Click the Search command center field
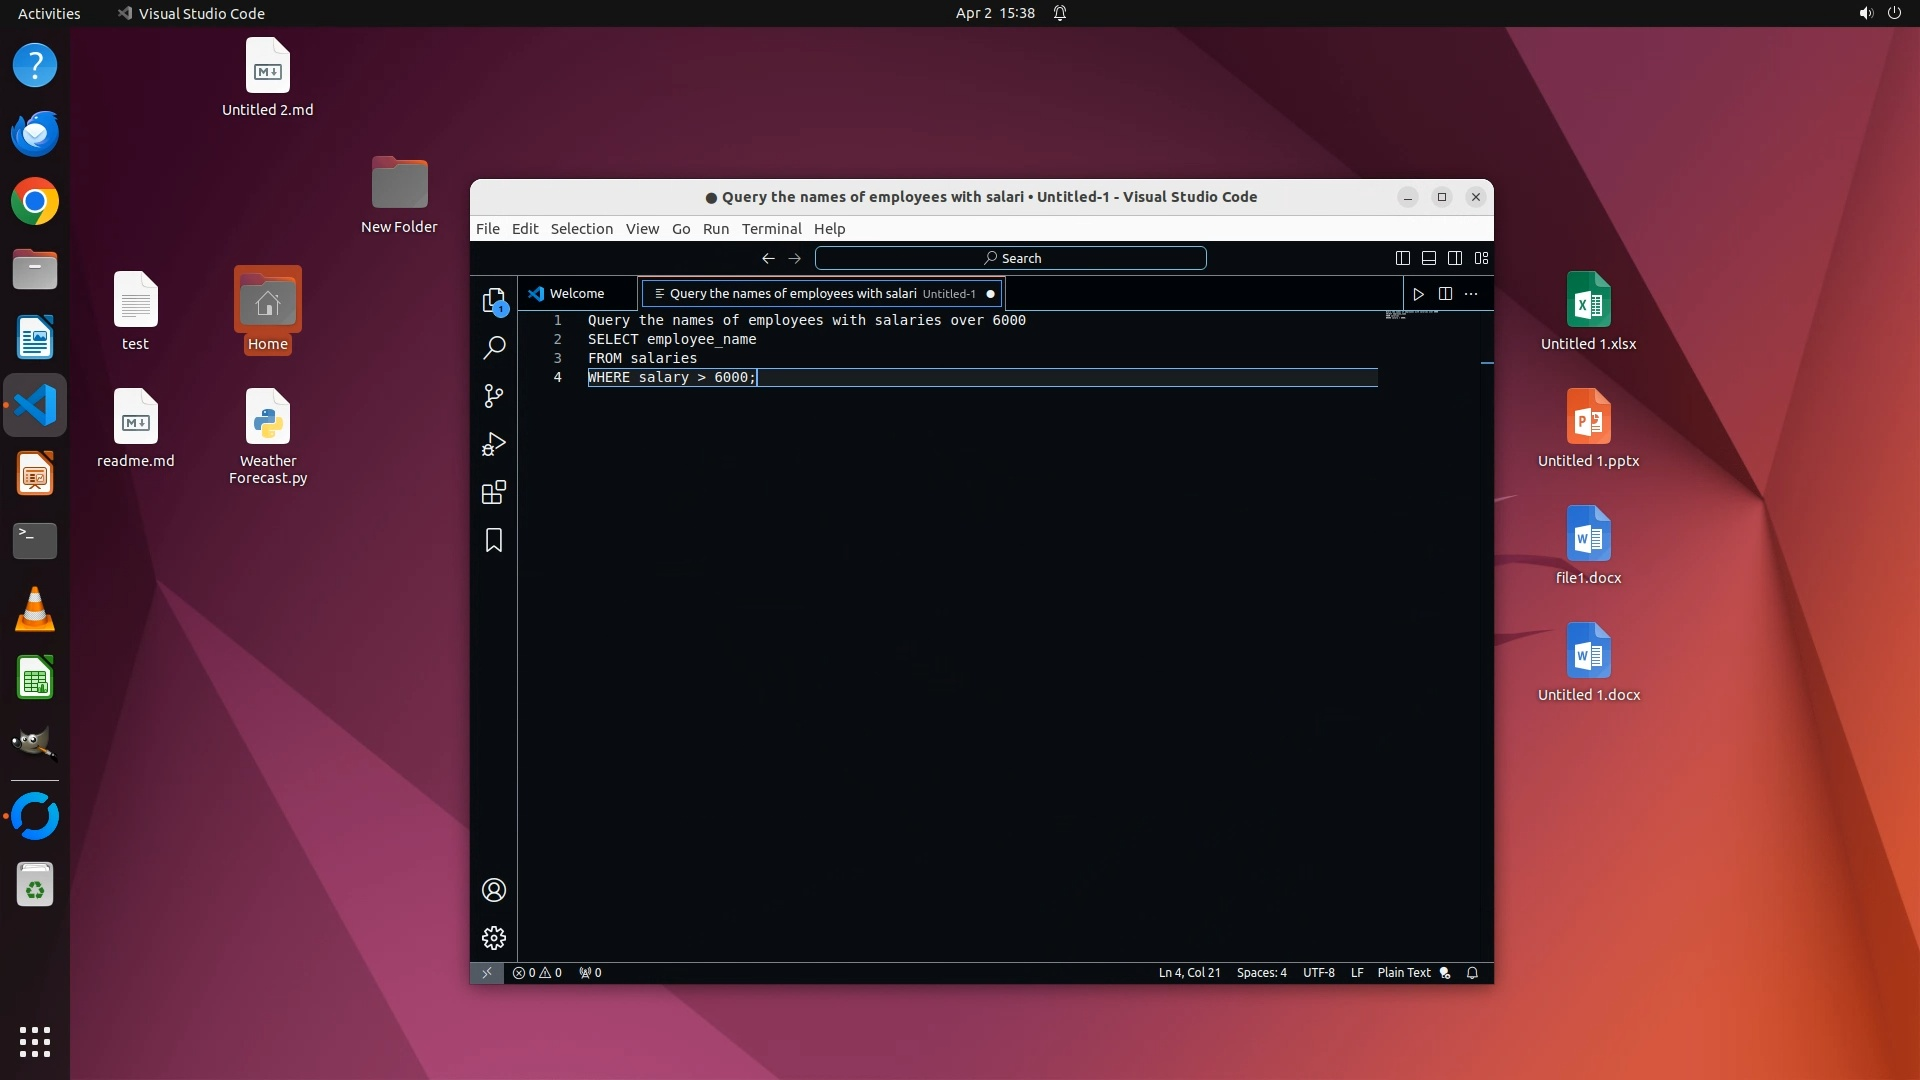The image size is (1920, 1080). tap(1011, 258)
